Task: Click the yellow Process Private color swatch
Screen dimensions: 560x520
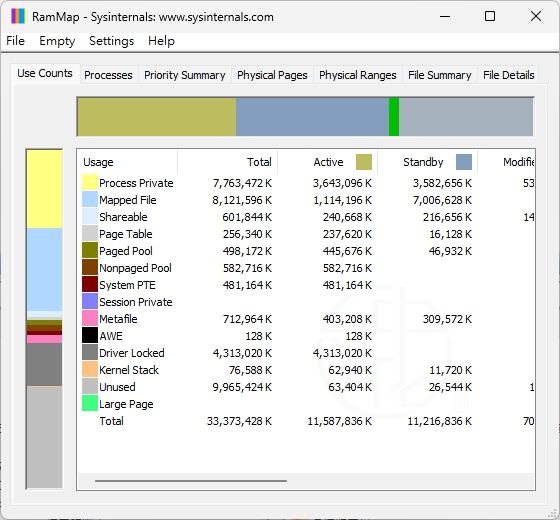Action: [90, 182]
